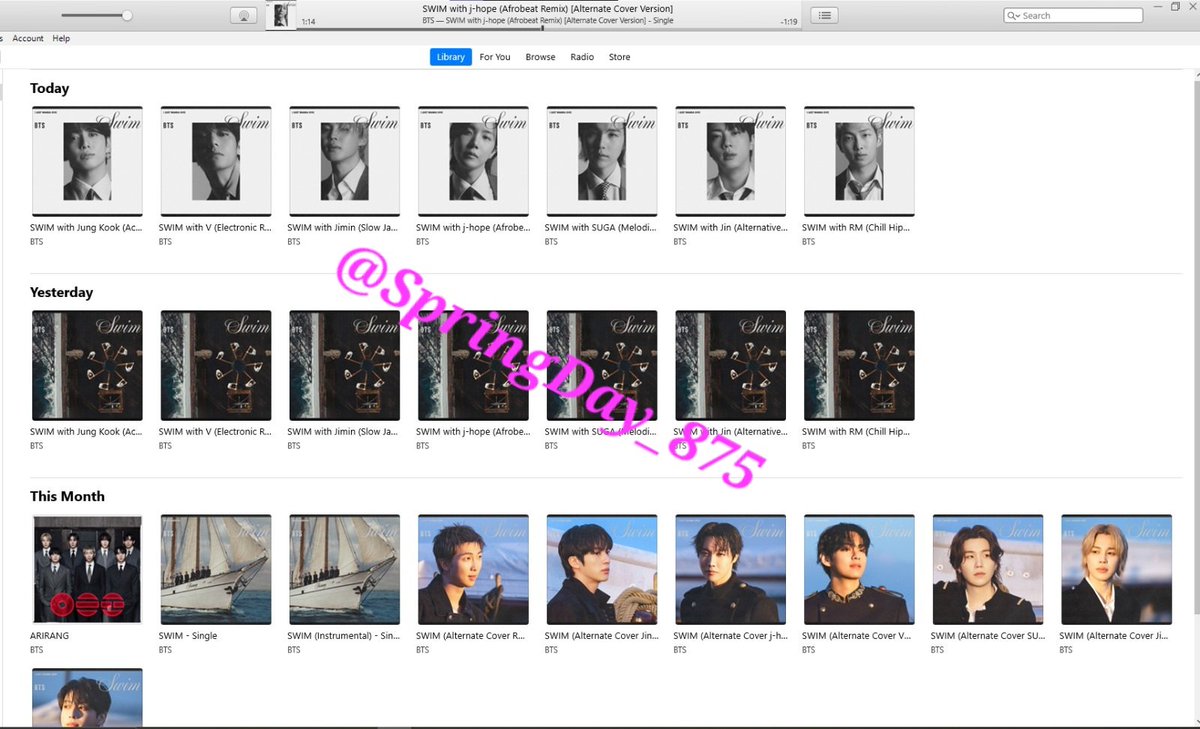This screenshot has height=729, width=1200.
Task: Toggle the remaining time -1:19 display
Action: (789, 22)
